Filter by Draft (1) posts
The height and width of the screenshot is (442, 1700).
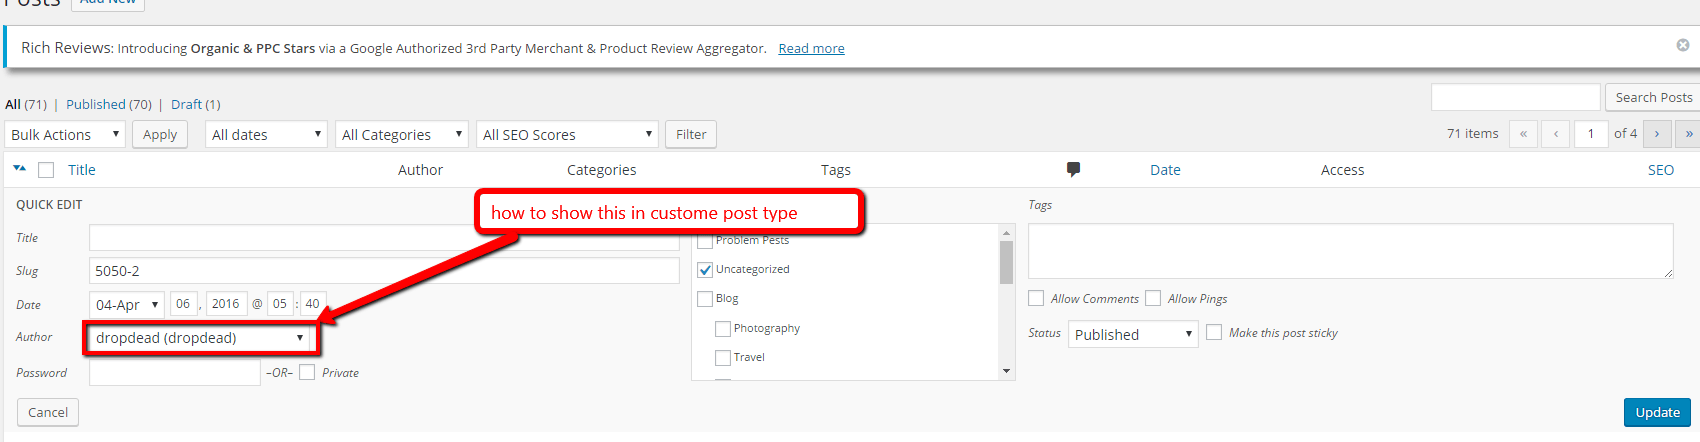pos(196,104)
